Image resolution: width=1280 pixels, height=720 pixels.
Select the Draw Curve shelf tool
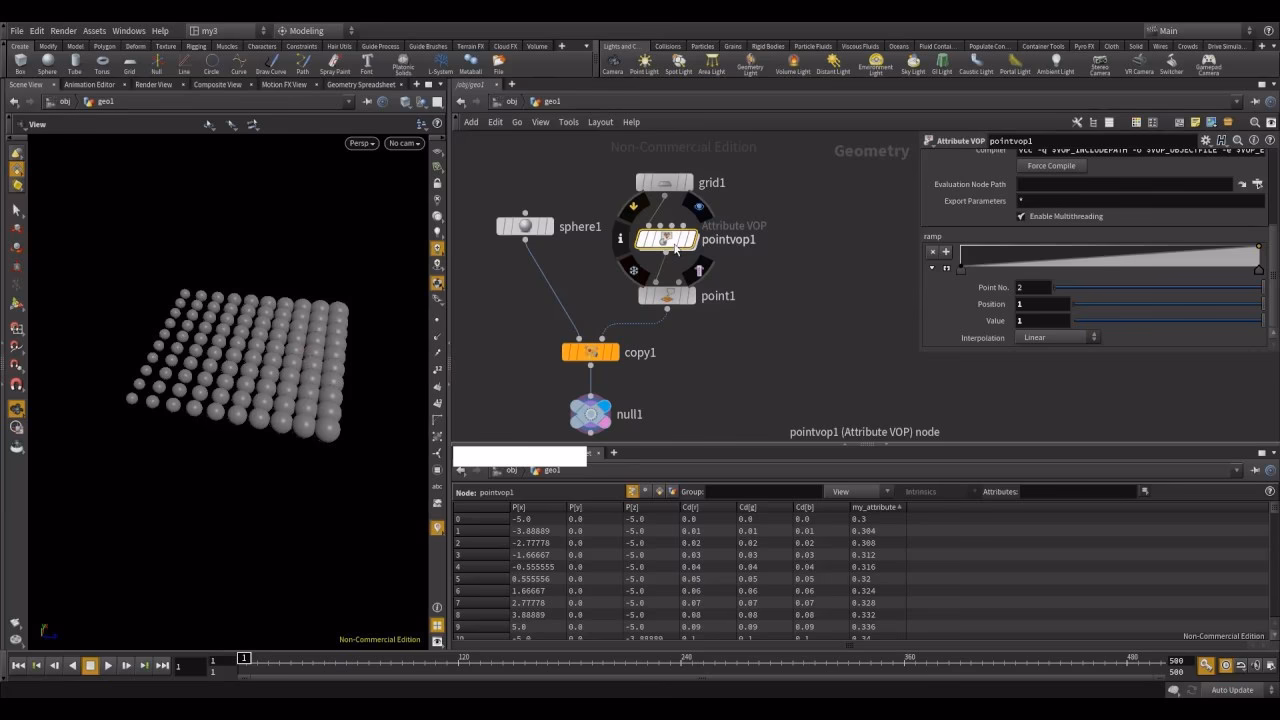tap(270, 64)
